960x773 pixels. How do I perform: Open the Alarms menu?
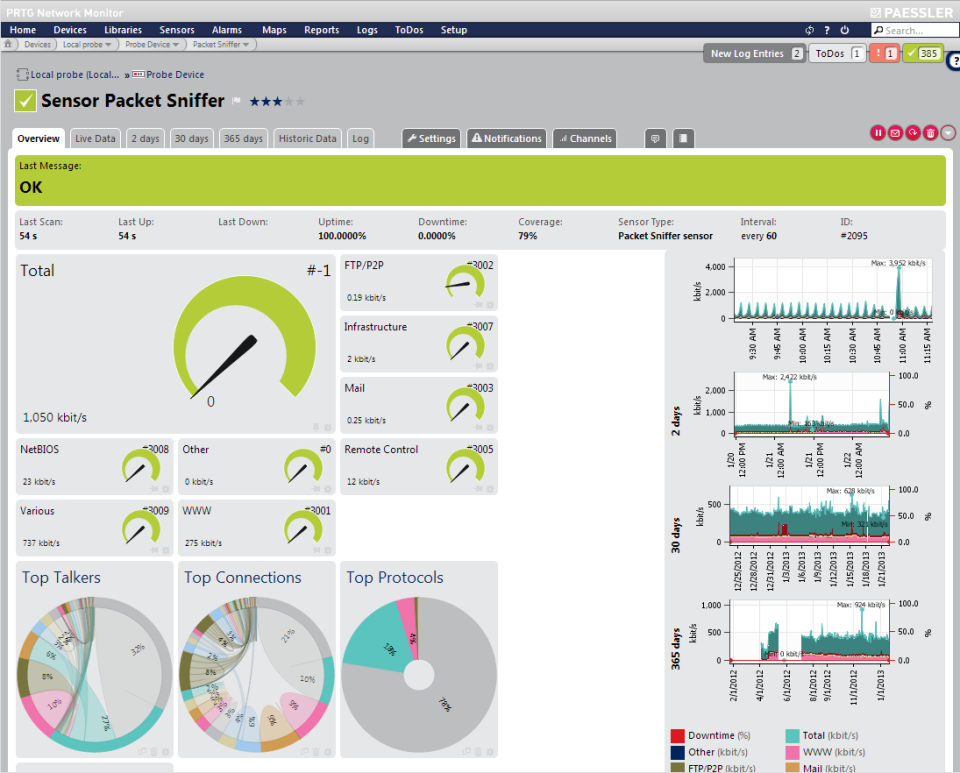[x=227, y=30]
